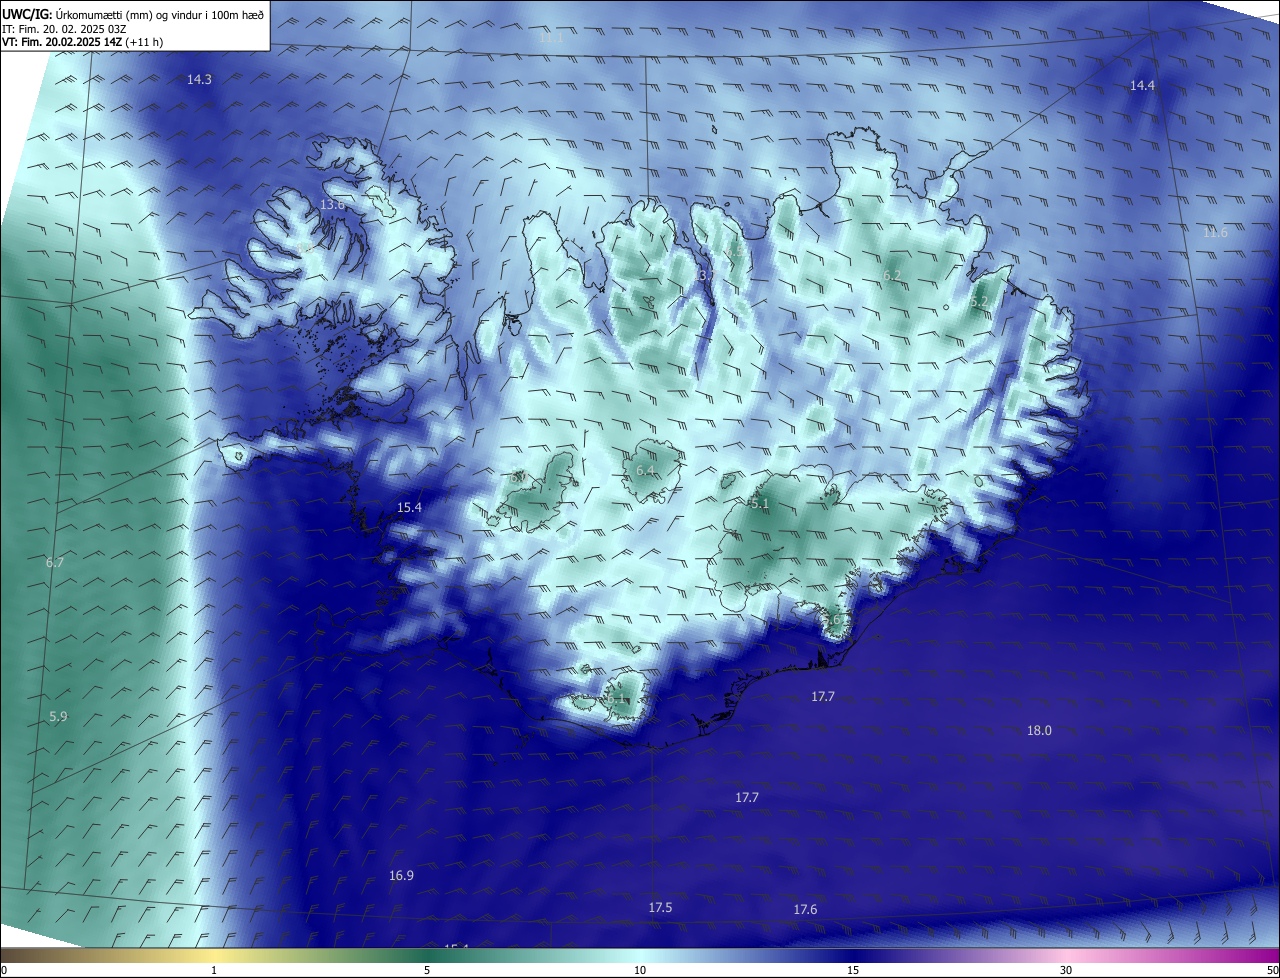Viewport: 1280px width, 978px height.
Task: Click the title line 'UWC/IG: Úrkomumætti (mm) og vindur'
Action: pyautogui.click(x=133, y=14)
